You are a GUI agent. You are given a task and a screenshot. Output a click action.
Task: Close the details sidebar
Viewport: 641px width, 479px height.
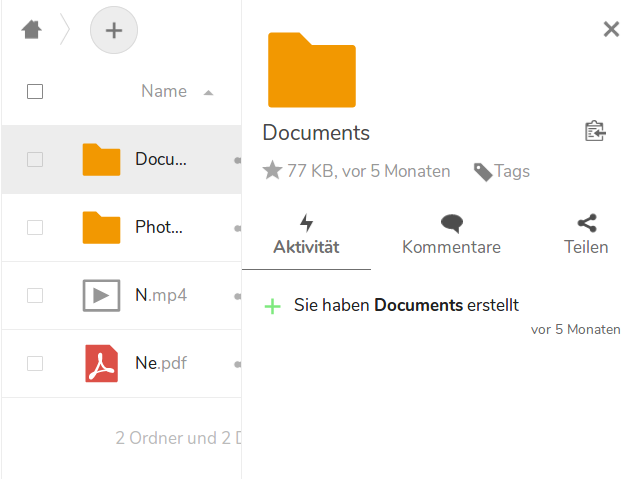pyautogui.click(x=611, y=29)
